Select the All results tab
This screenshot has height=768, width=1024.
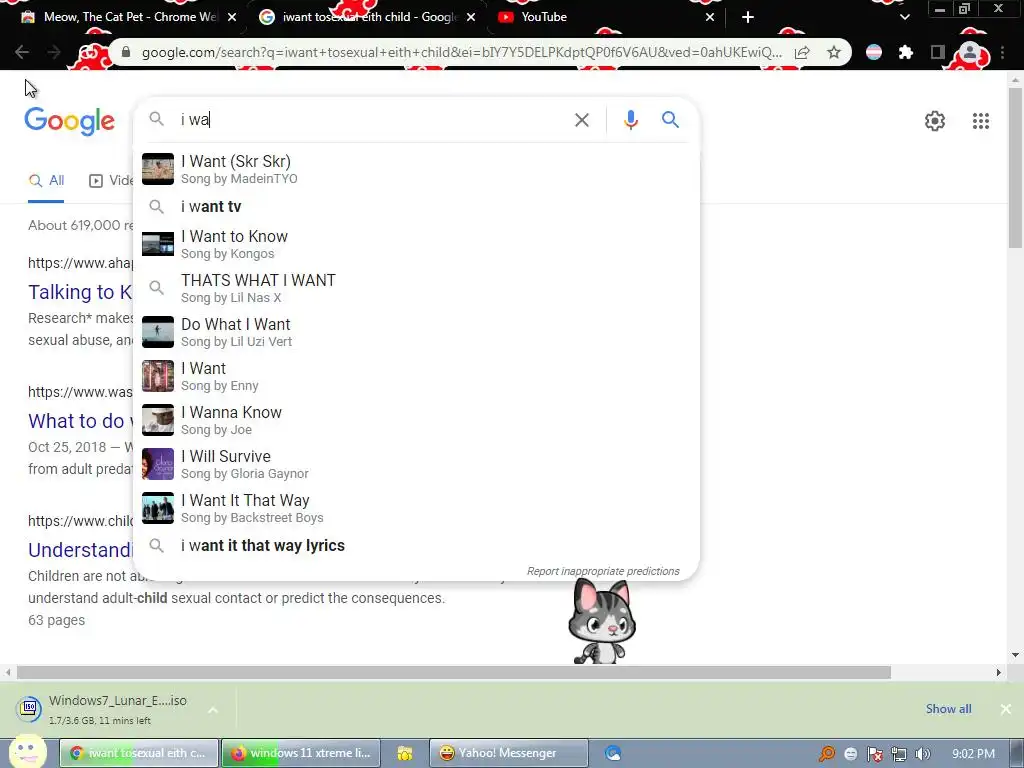point(46,181)
